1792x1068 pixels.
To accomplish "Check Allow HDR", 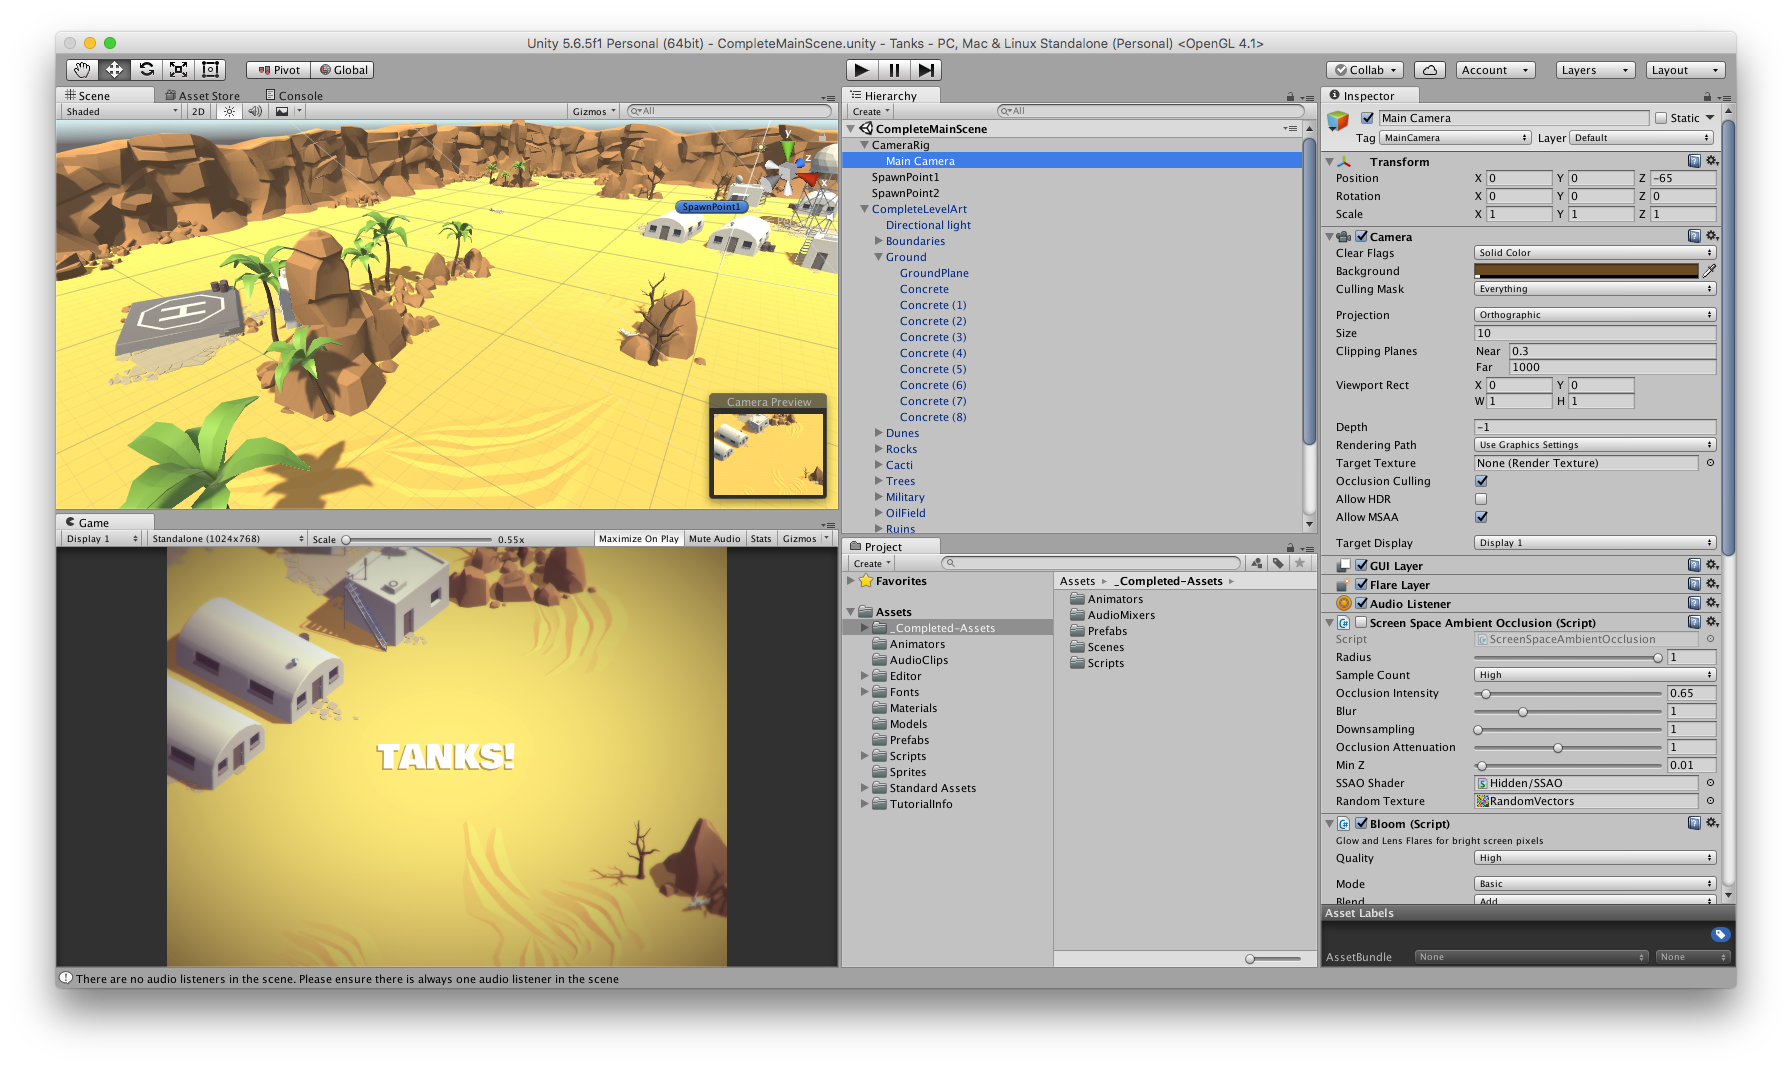I will 1481,499.
